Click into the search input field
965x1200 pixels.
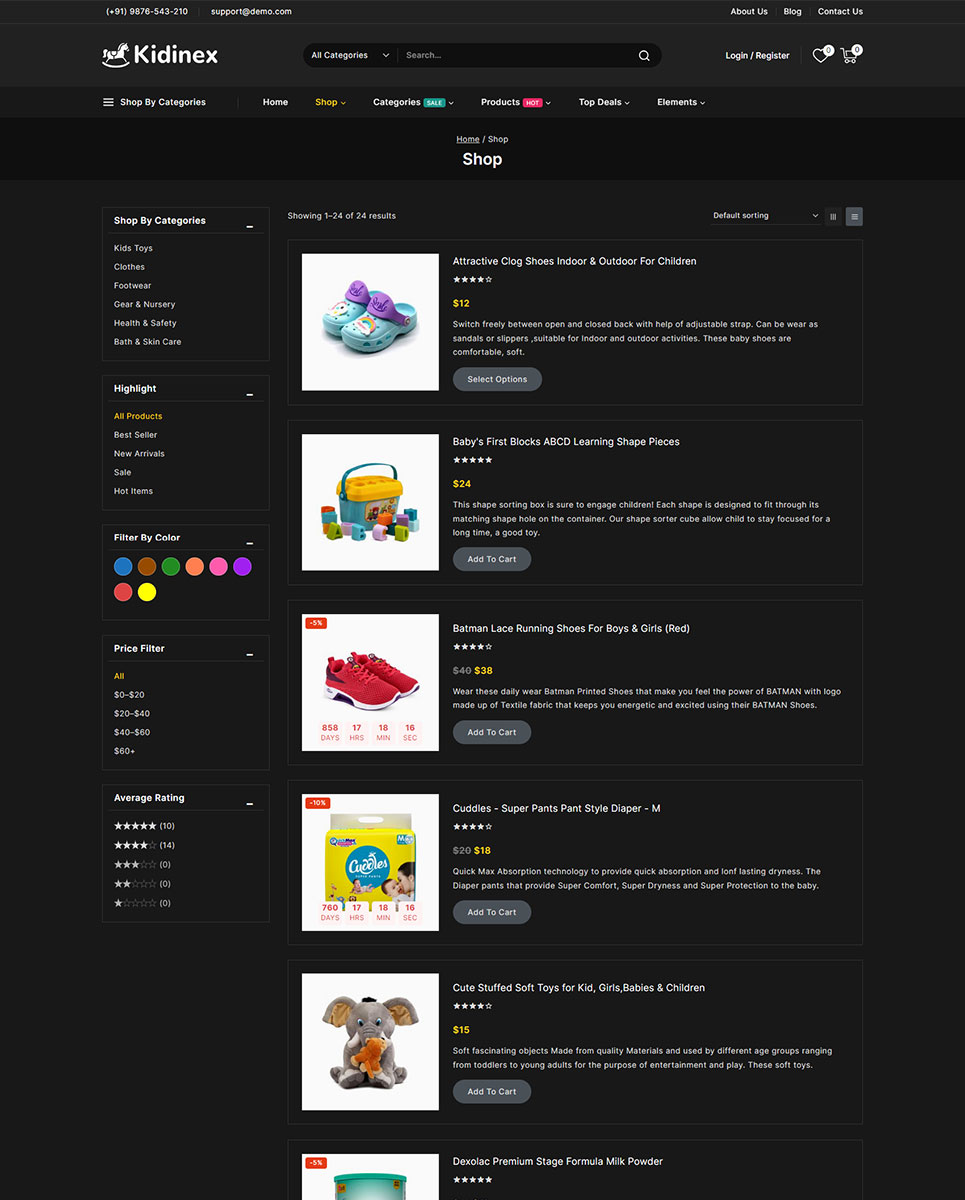point(515,56)
